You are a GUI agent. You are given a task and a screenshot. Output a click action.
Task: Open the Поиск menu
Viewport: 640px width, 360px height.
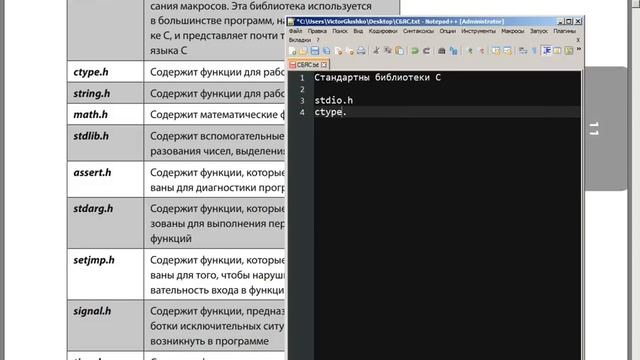tap(340, 31)
